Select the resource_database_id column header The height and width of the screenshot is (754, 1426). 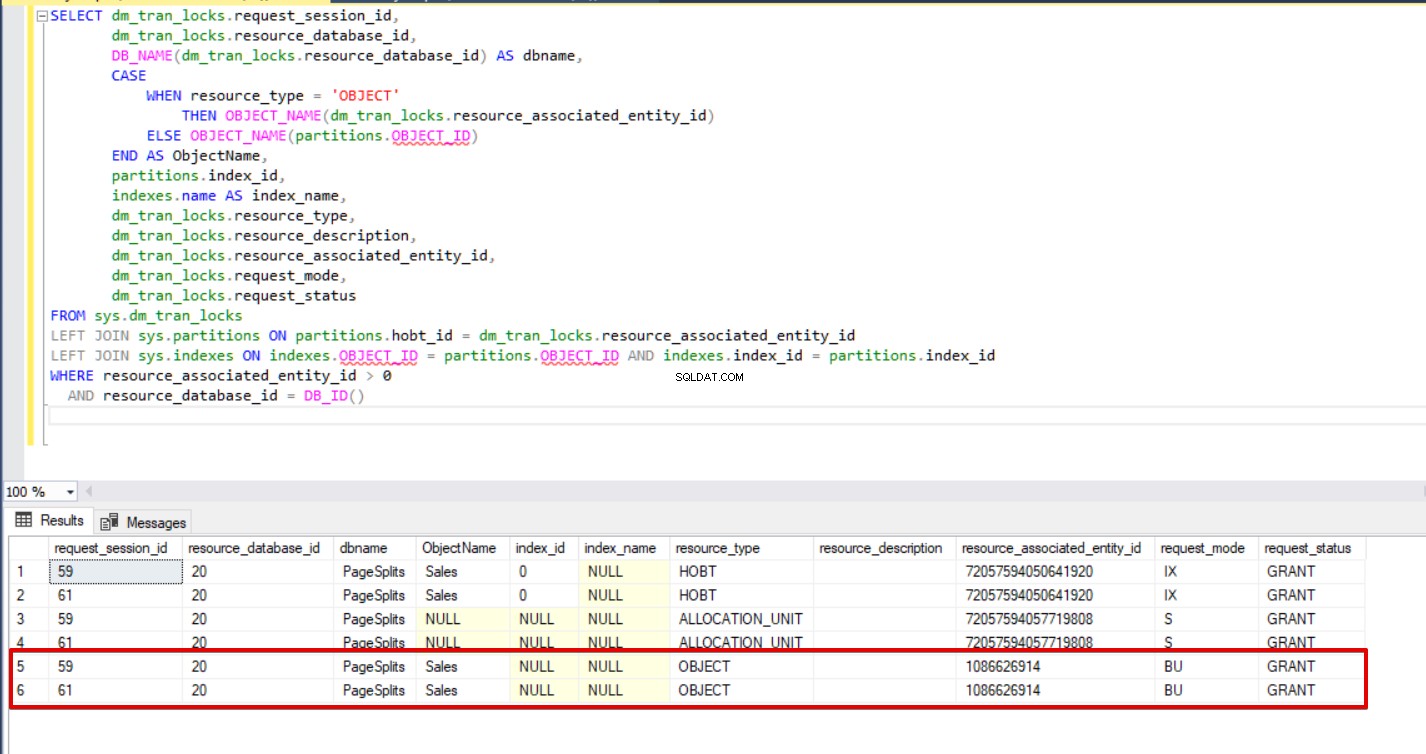point(259,548)
